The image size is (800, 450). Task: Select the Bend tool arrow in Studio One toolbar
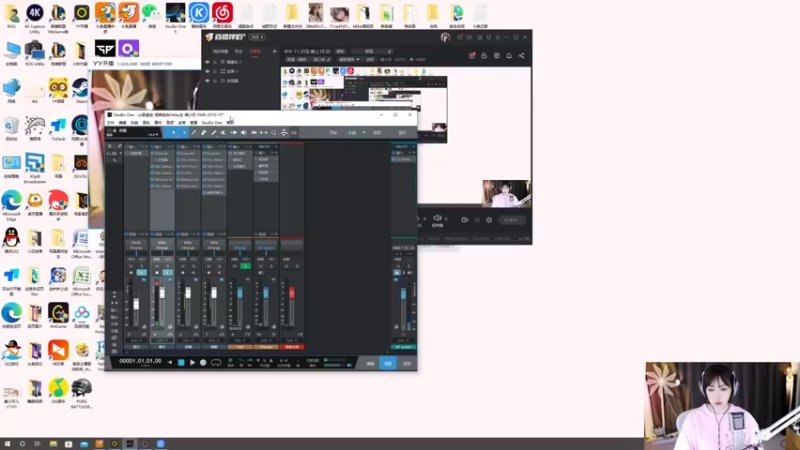coord(233,133)
